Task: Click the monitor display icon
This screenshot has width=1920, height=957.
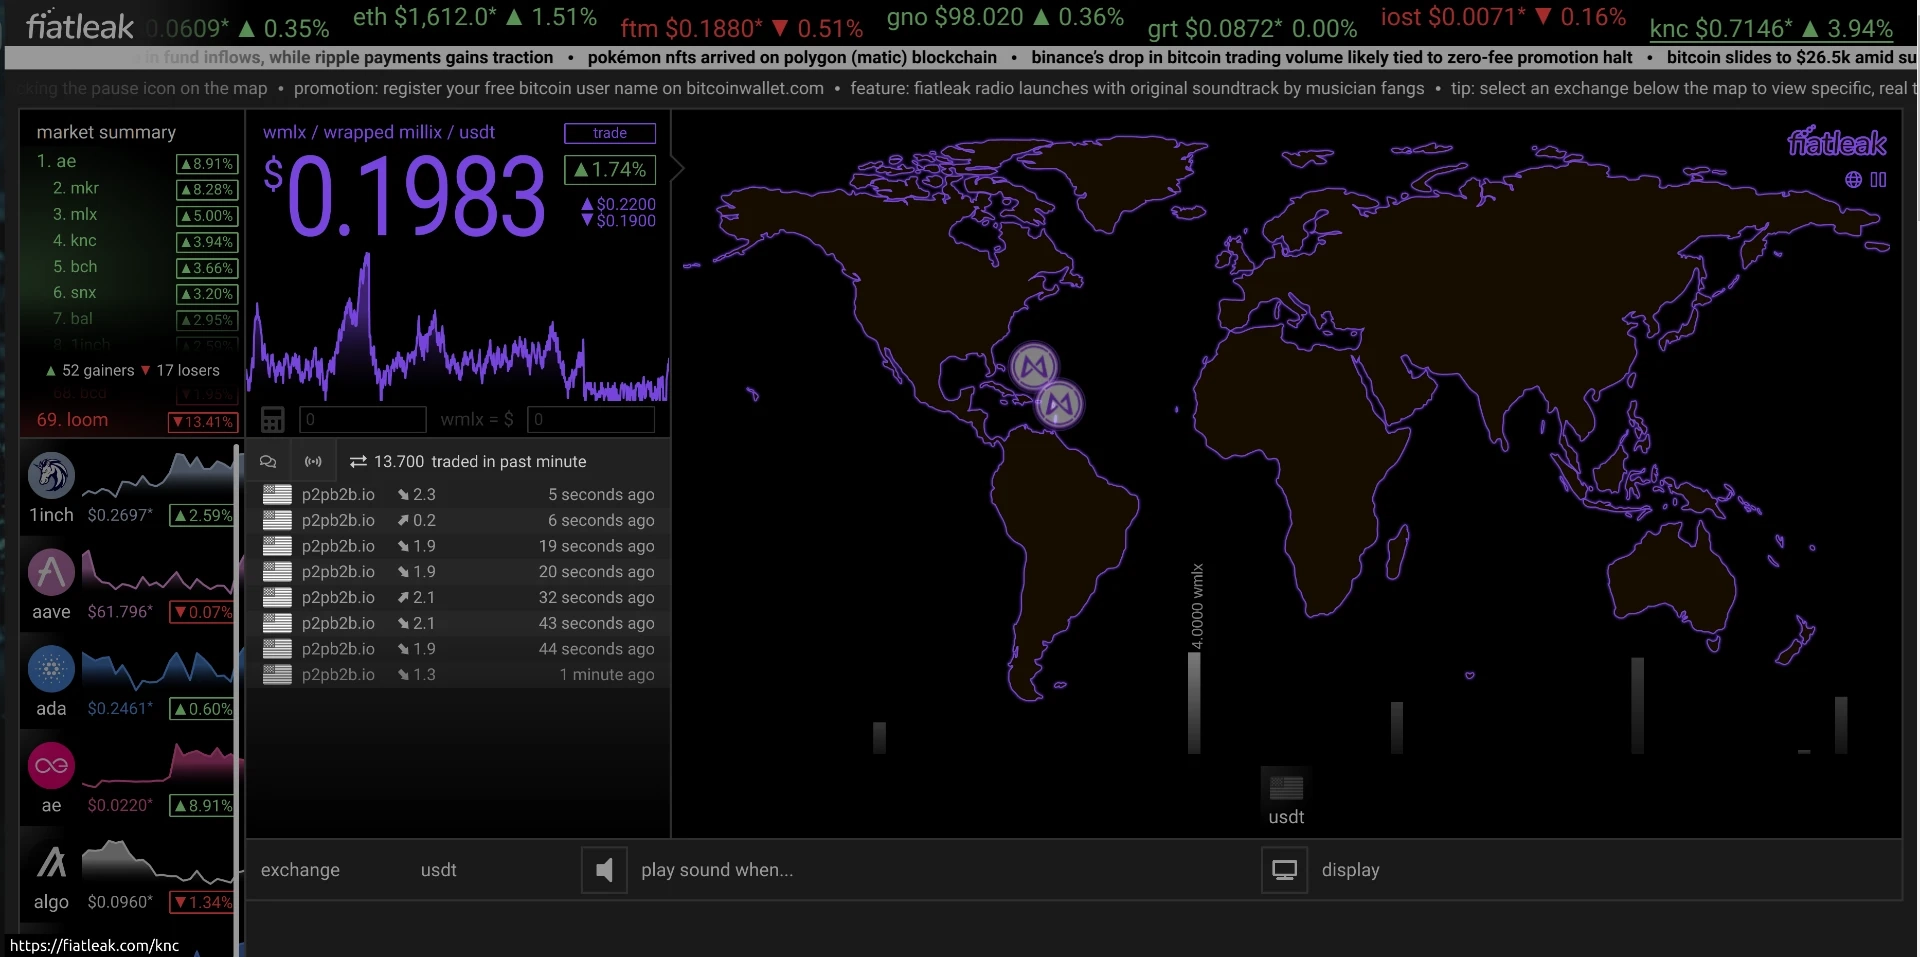Action: click(1284, 870)
